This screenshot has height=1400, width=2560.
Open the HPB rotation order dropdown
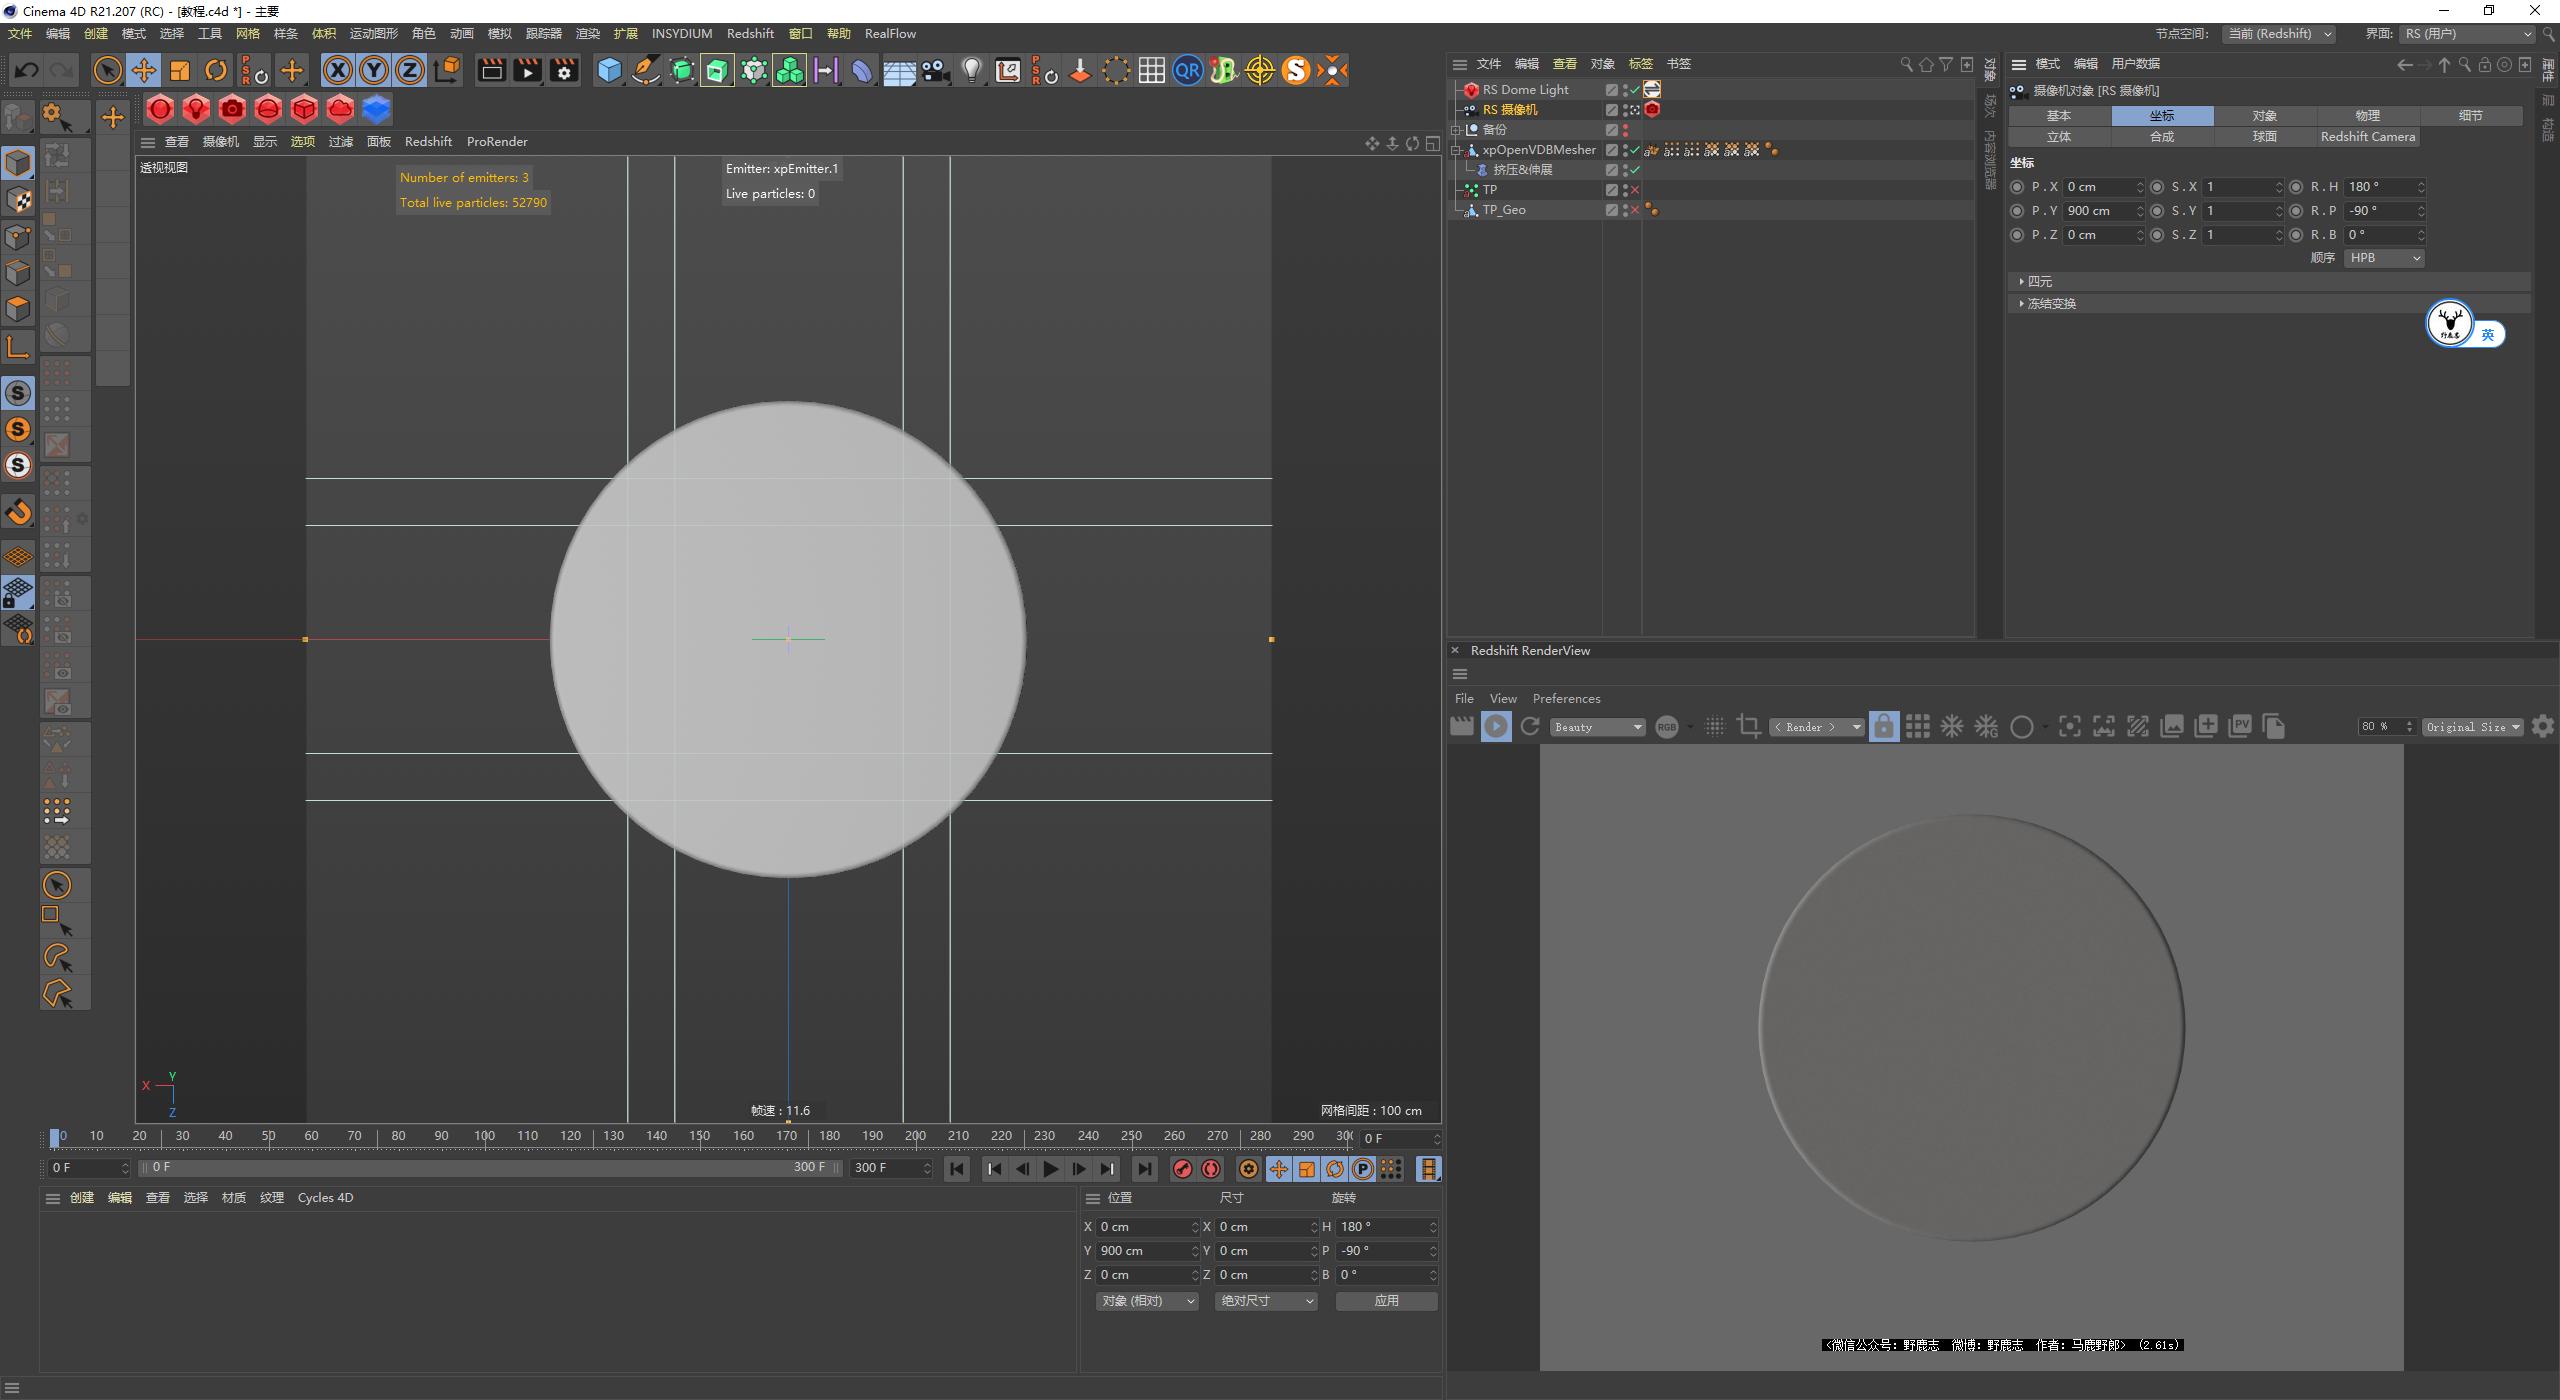coord(2383,257)
